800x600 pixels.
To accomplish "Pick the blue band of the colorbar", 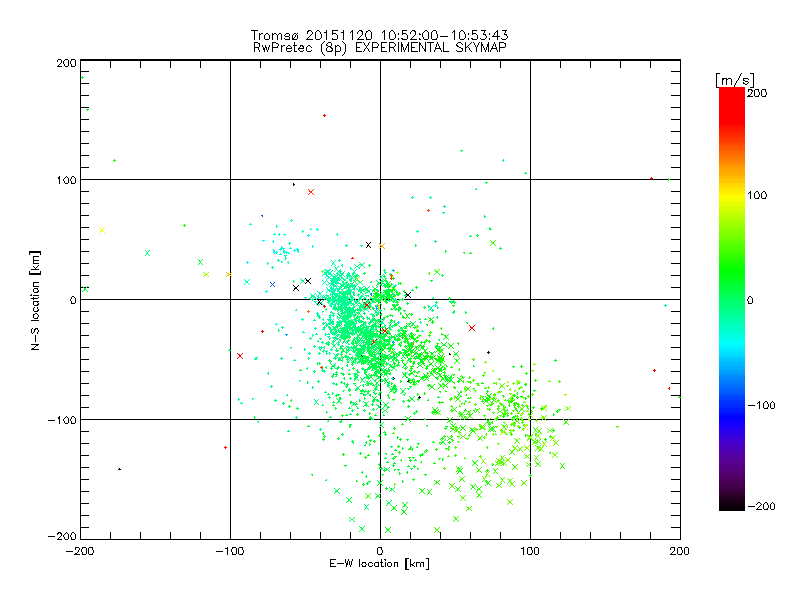I will click(732, 416).
